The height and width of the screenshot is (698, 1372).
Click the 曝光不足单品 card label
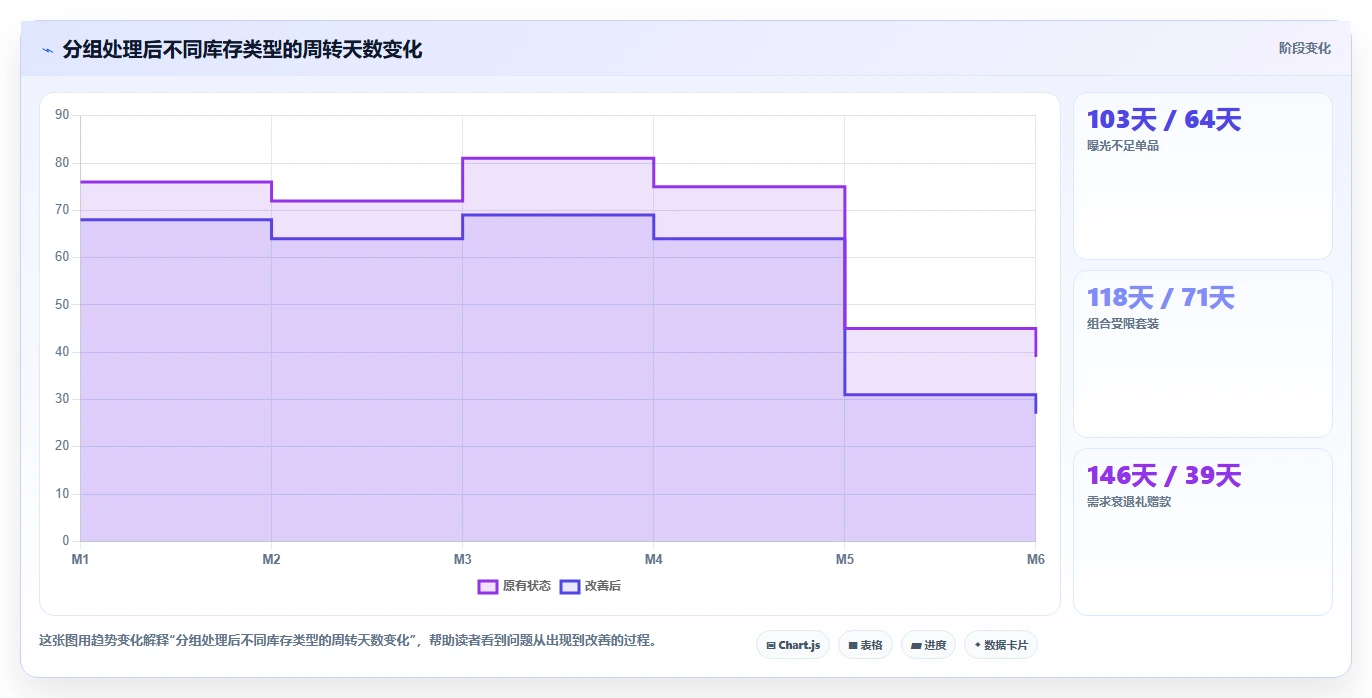[x=1123, y=146]
